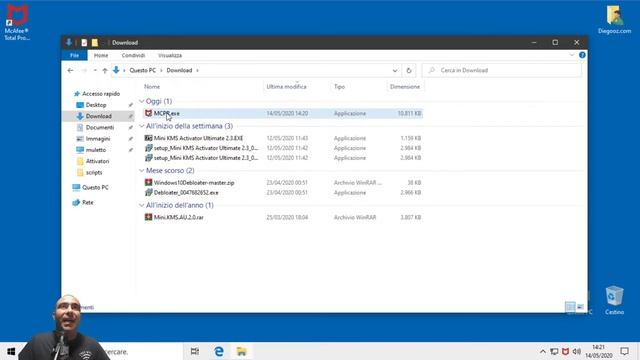Sort by the Tipo column header
Image resolution: width=640 pixels, height=360 pixels.
339,87
